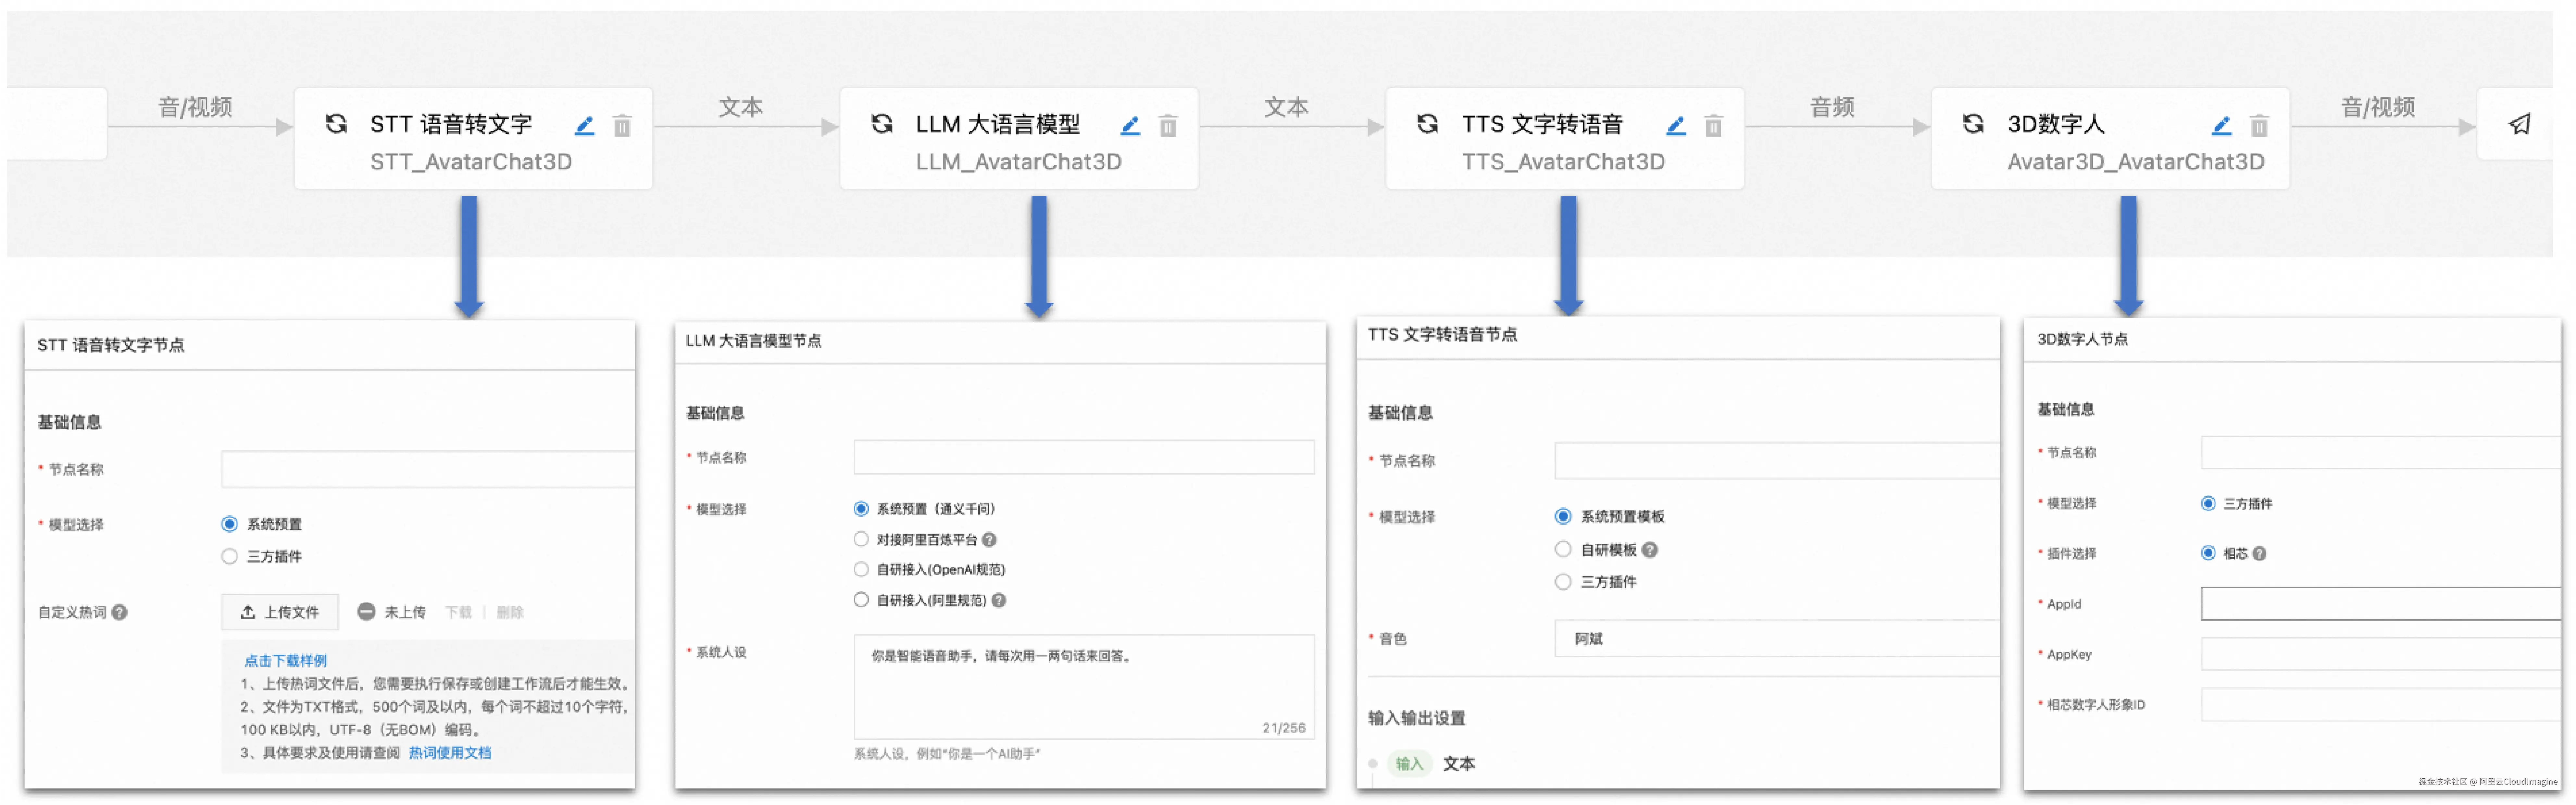The image size is (2576, 805).
Task: Click the refresh icon on the STT 语音转文字 node
Action: [x=336, y=124]
